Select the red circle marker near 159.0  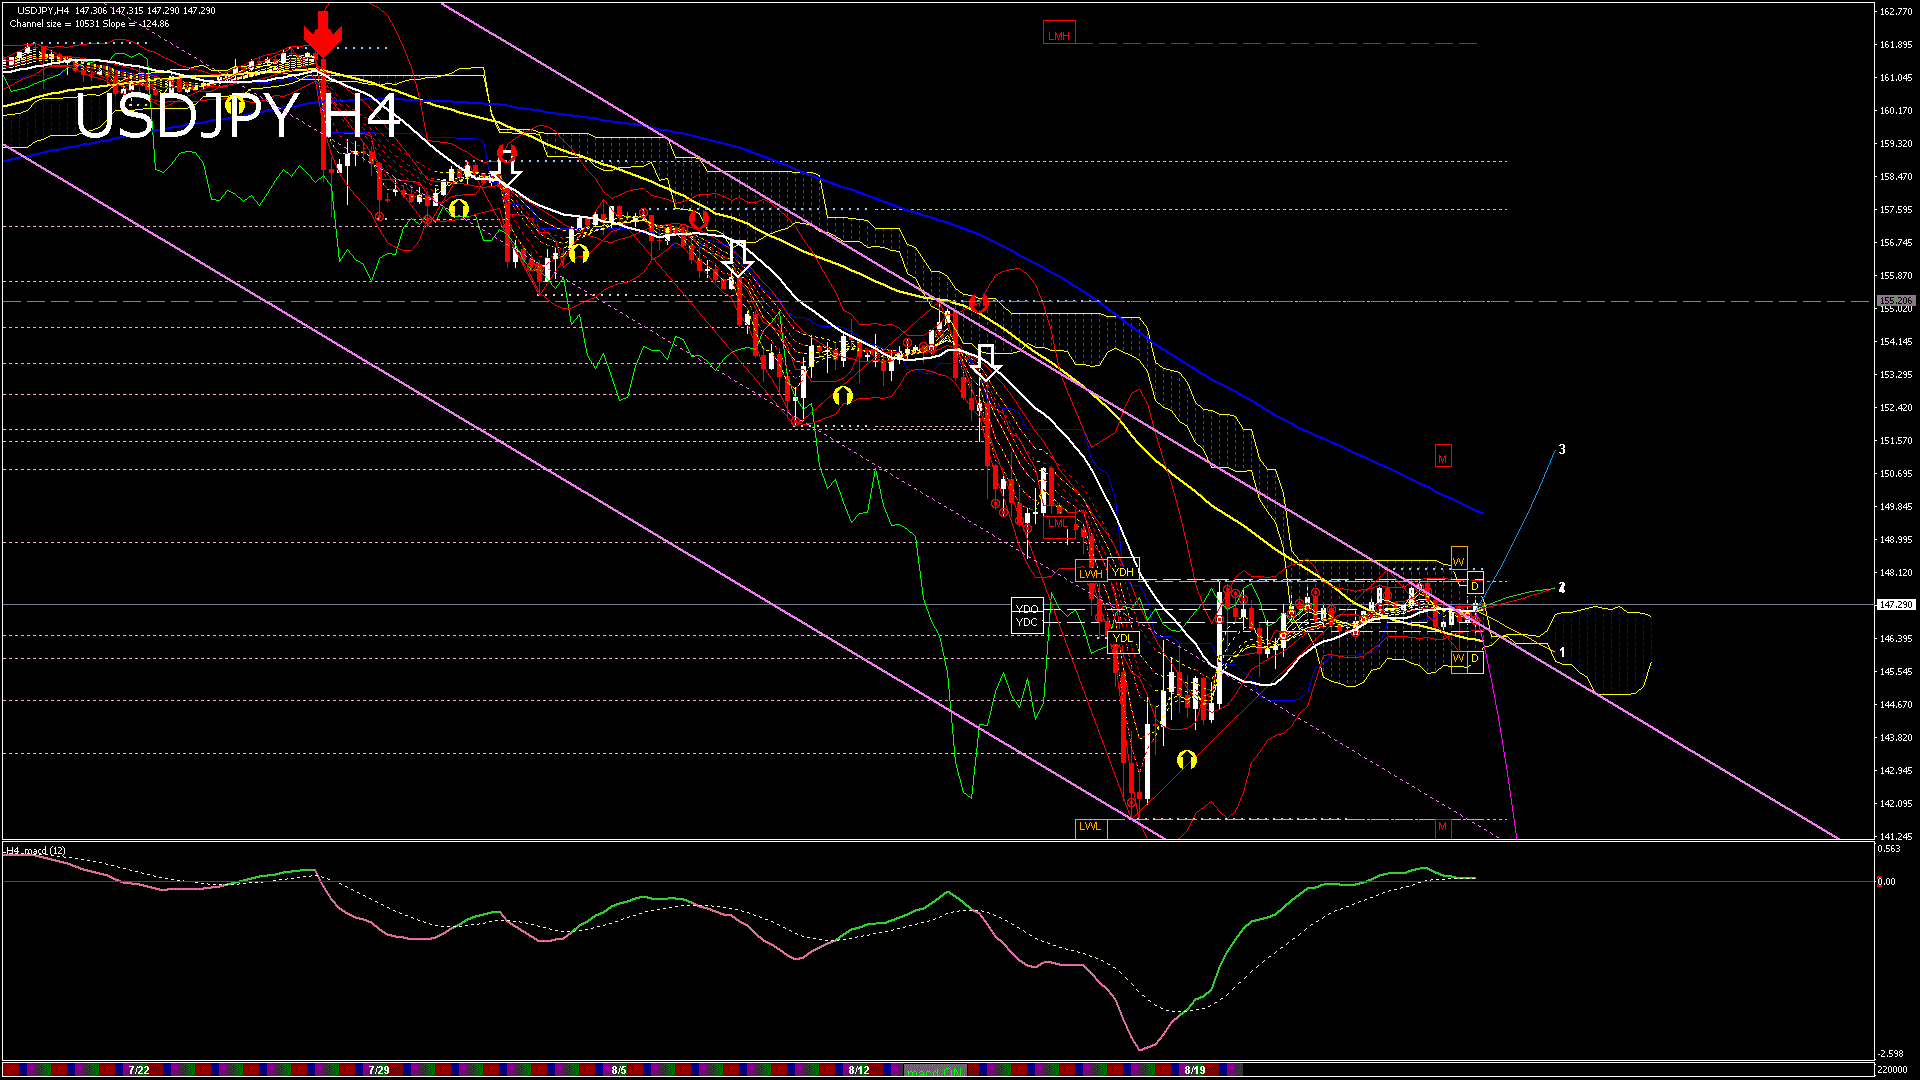[508, 153]
